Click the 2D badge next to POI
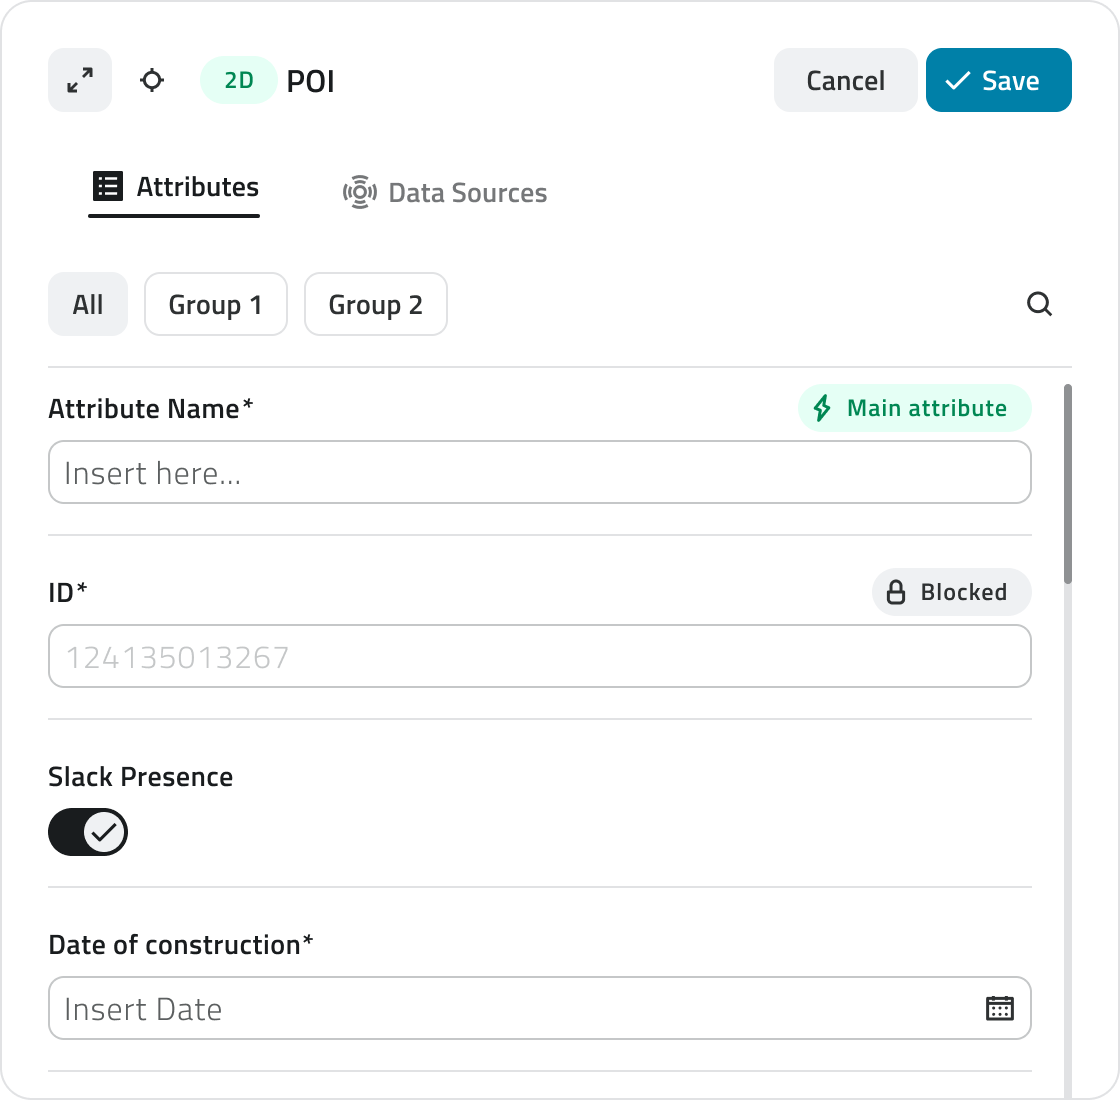 [x=239, y=80]
